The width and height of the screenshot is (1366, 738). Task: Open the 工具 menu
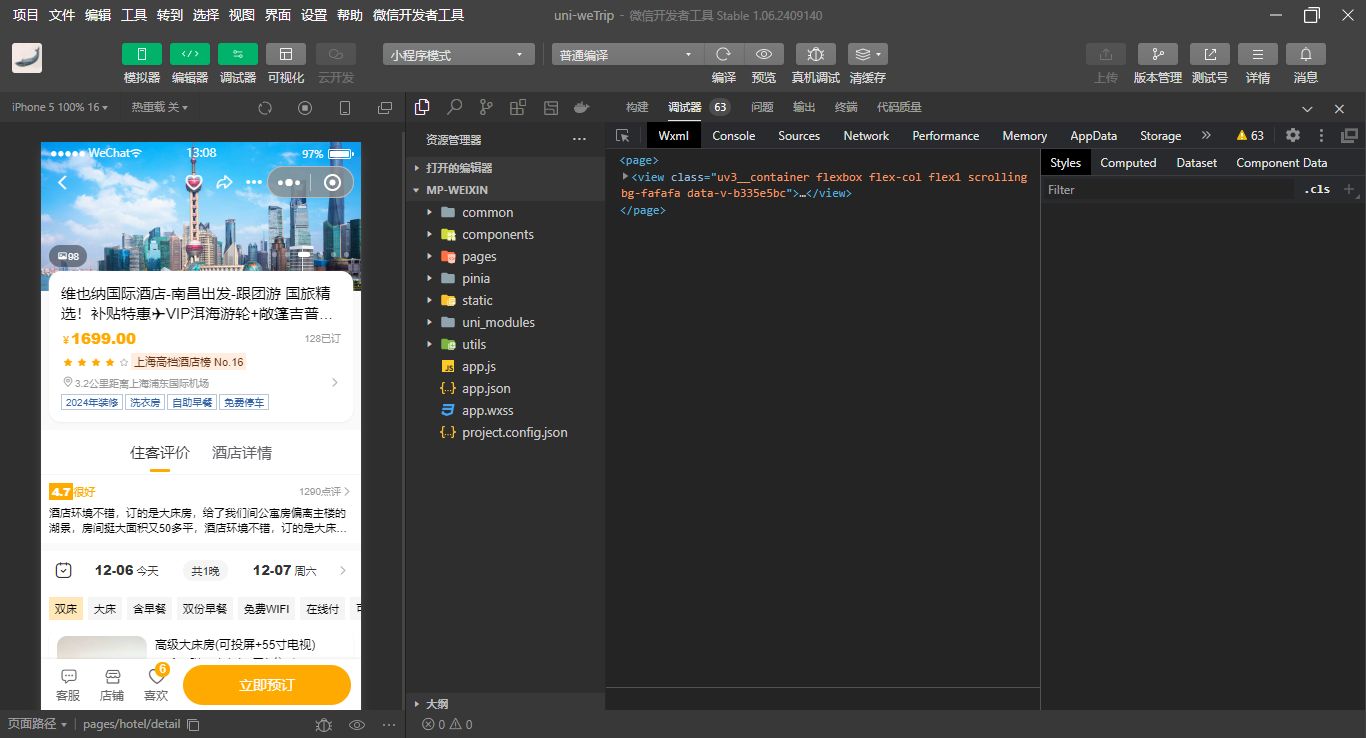click(x=134, y=15)
